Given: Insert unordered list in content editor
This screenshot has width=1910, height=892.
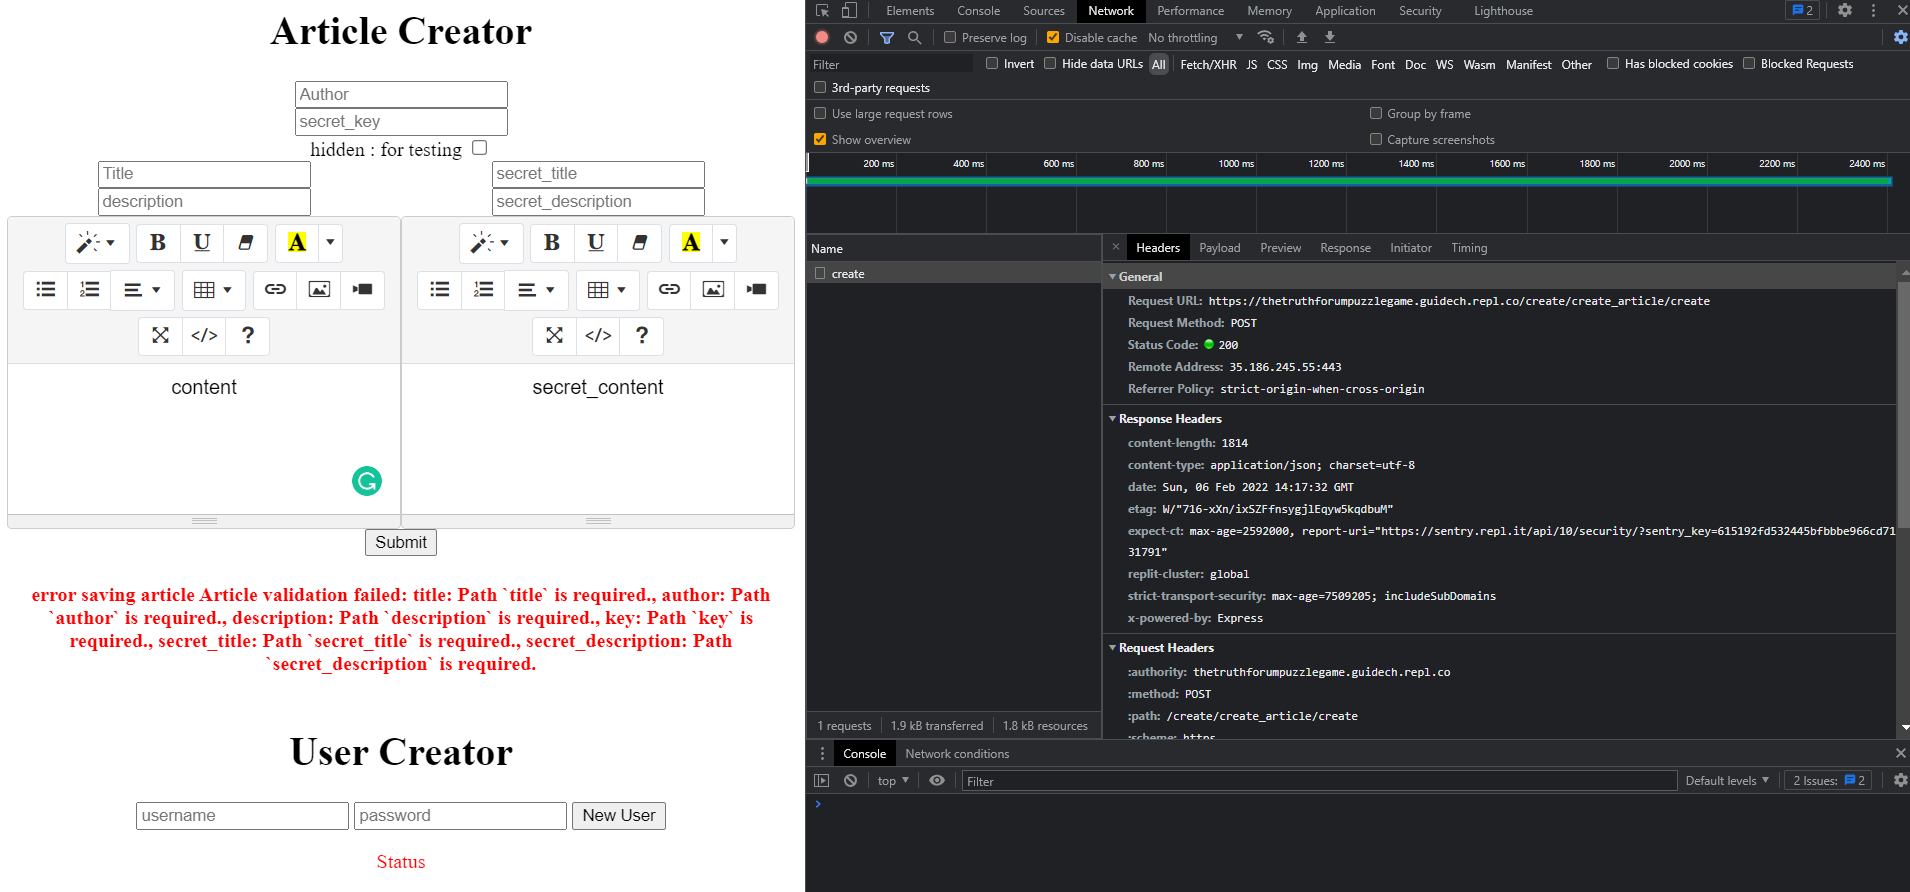Looking at the screenshot, I should pyautogui.click(x=46, y=290).
